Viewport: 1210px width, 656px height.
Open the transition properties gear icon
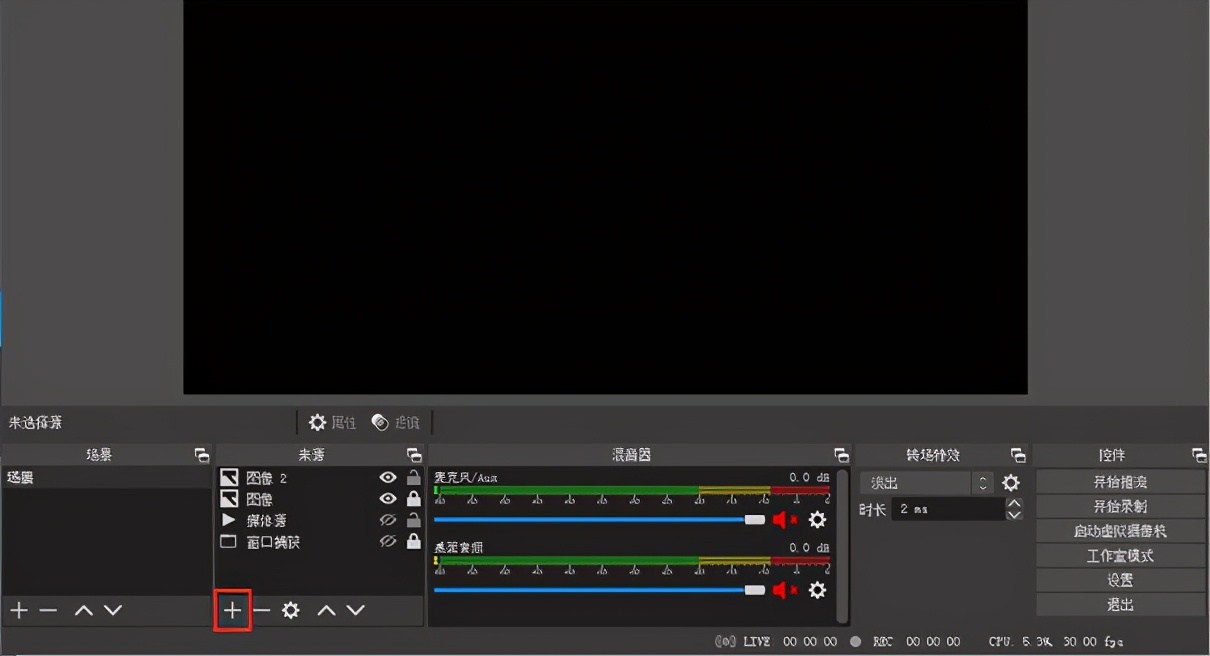coord(1011,483)
